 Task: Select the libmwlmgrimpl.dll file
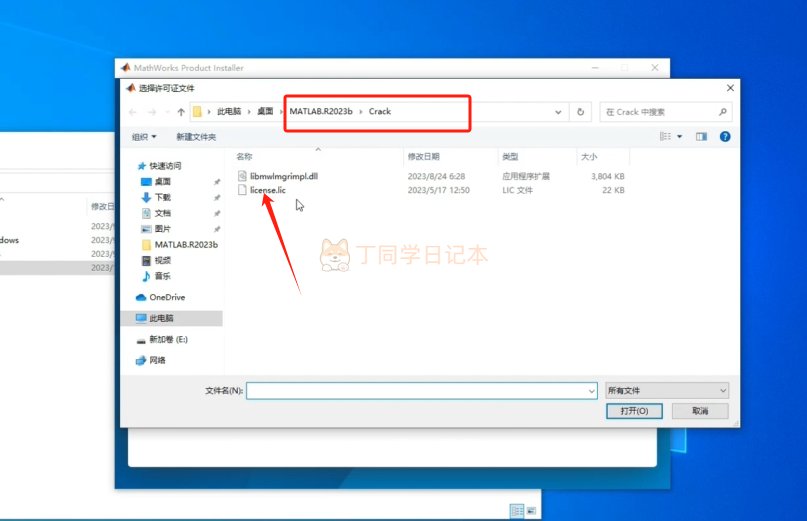click(x=284, y=176)
